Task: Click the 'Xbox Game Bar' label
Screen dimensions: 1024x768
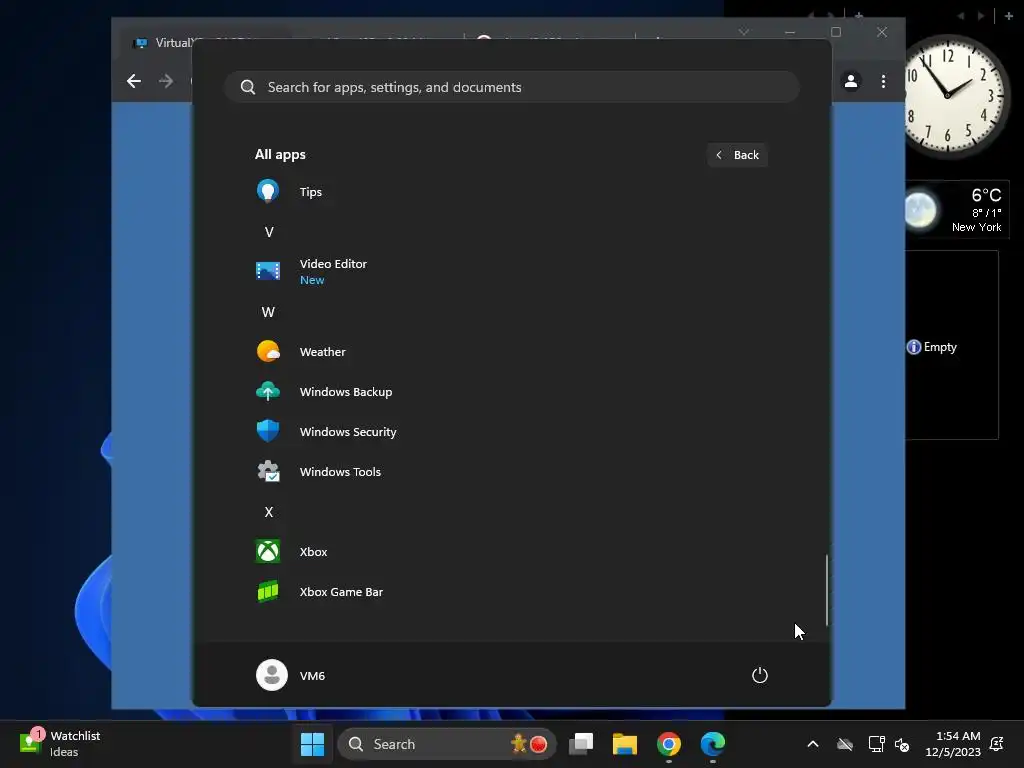Action: [341, 592]
